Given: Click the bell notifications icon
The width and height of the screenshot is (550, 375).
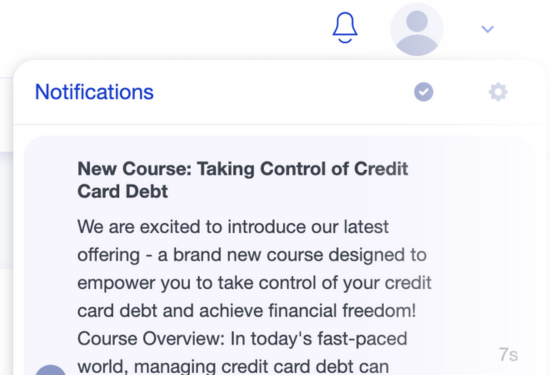Looking at the screenshot, I should [345, 28].
